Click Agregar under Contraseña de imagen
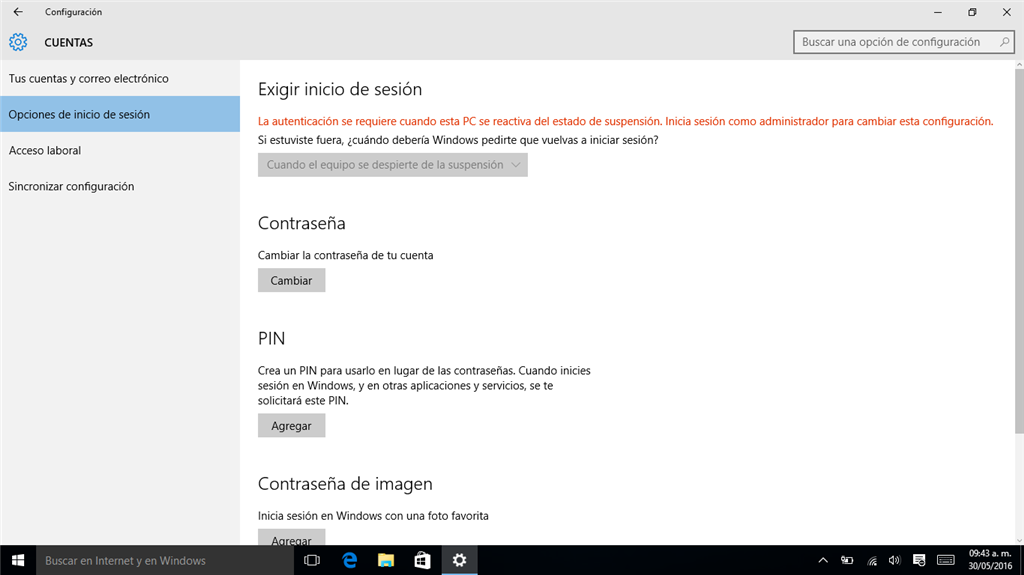The image size is (1024, 575). 291,538
